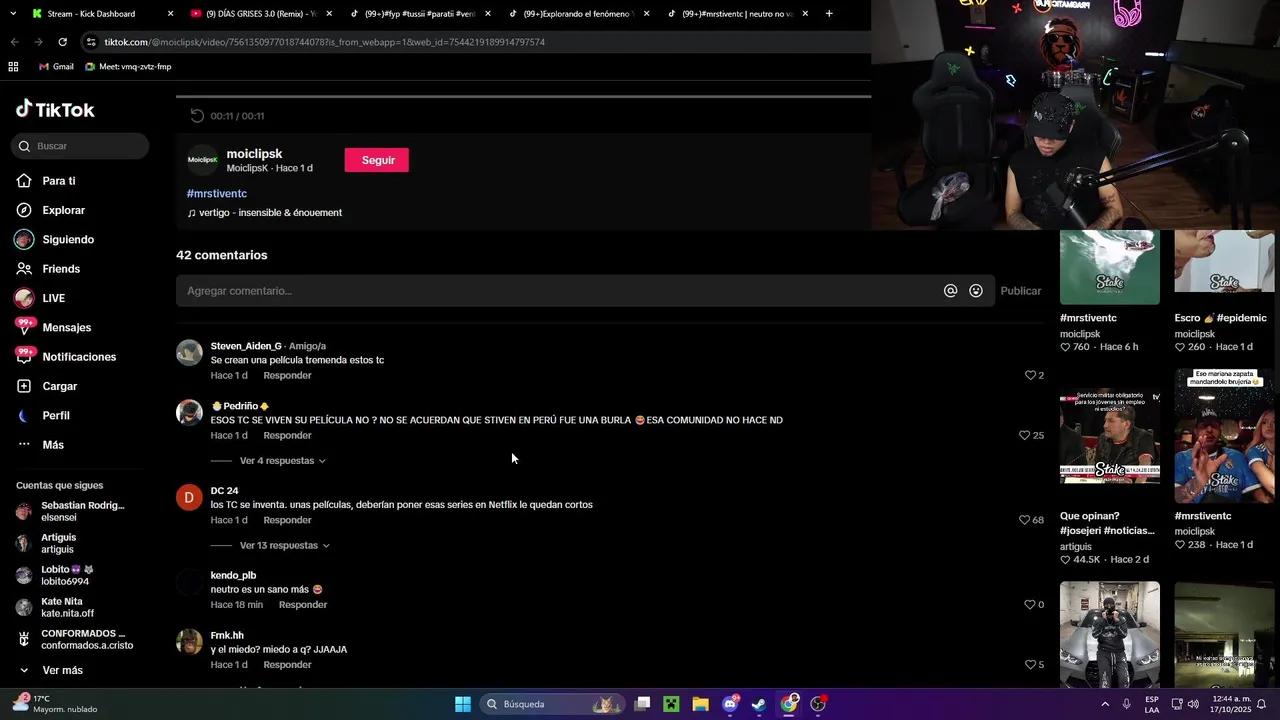Open Perfil moon avatar icon
1280x720 pixels.
pos(24,415)
